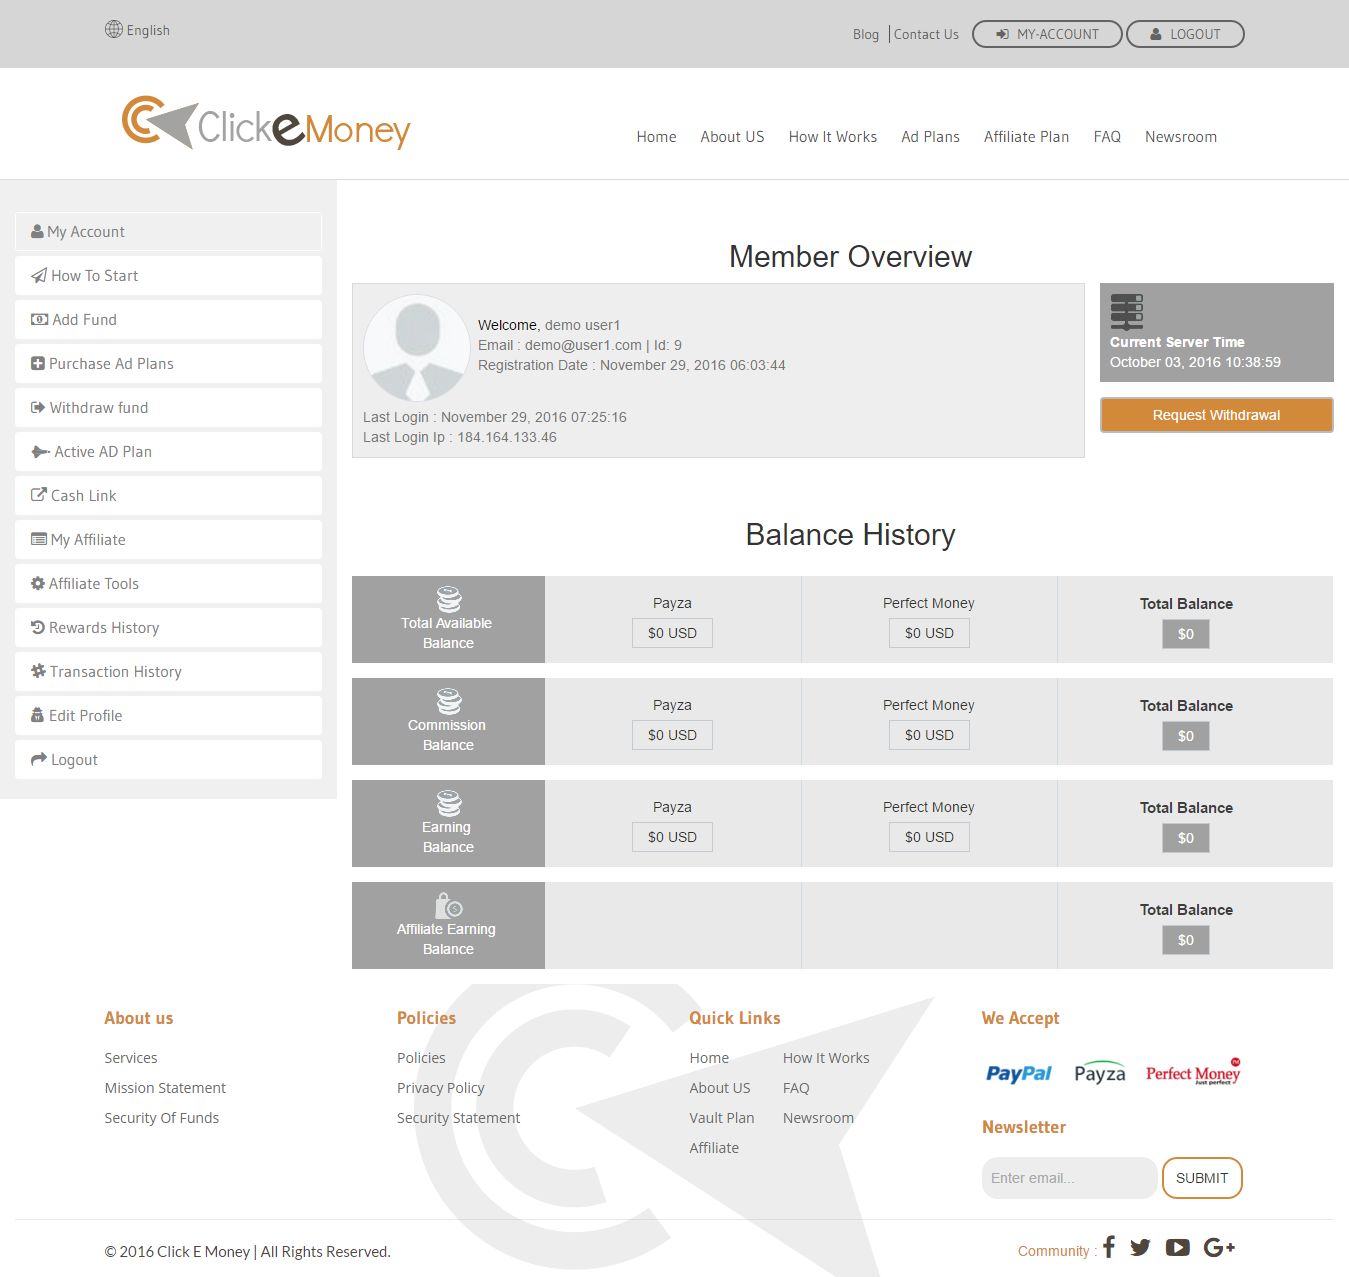Click the Rewards History clock icon

[x=38, y=628]
